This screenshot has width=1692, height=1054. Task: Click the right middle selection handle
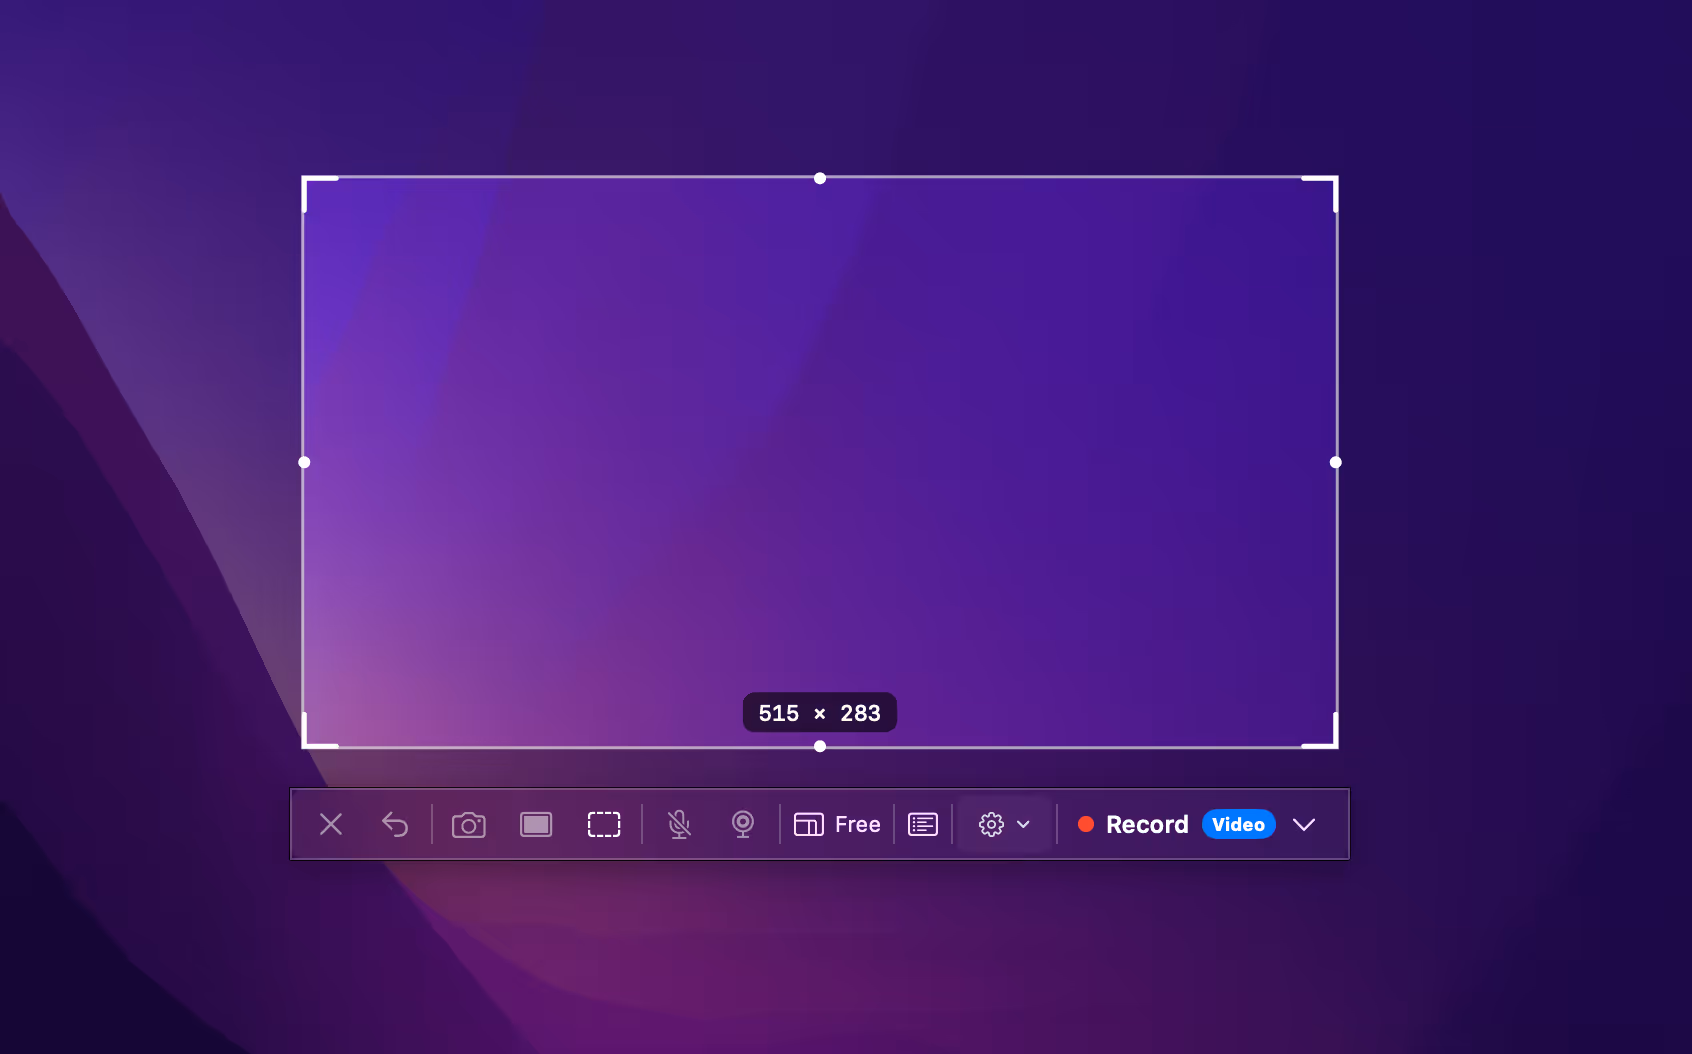point(1336,462)
